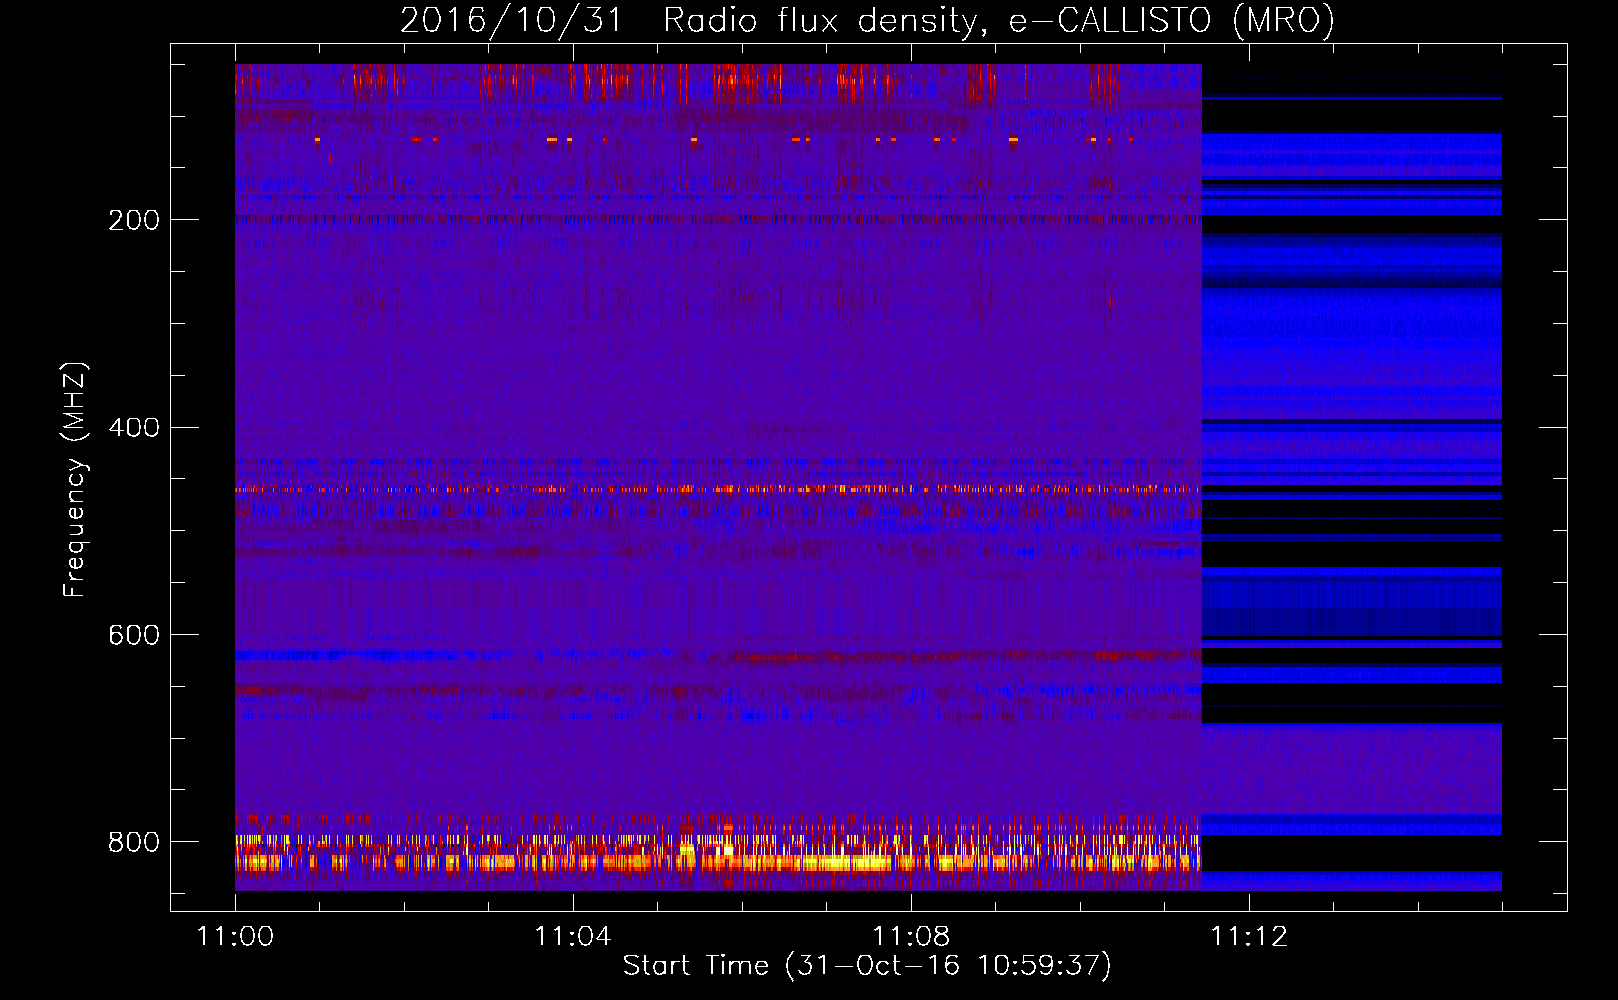
Task: Click the plot title "2016/10/31 Radio flux density, e-CALLISTO (MRO)"
Action: click(867, 20)
